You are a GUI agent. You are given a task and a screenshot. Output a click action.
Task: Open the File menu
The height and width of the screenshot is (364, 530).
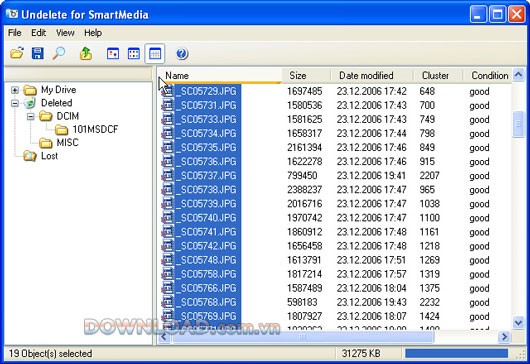click(x=15, y=33)
